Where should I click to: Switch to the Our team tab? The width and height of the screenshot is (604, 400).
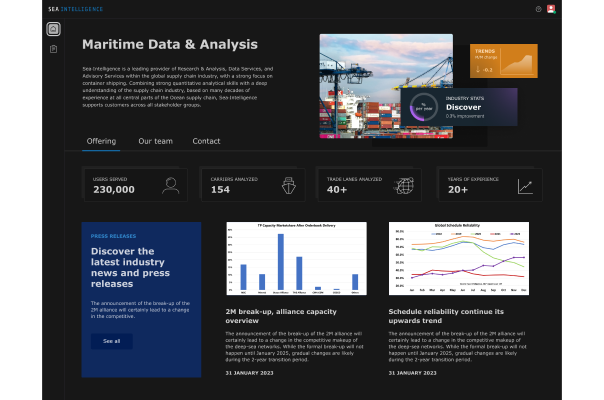click(x=155, y=141)
